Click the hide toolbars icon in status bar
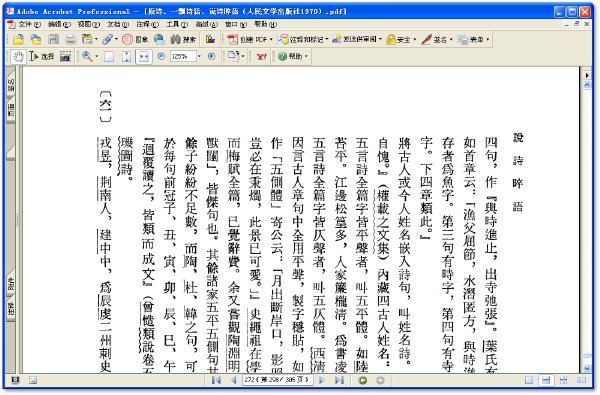Screen dimensions: 600x395 point(33,380)
